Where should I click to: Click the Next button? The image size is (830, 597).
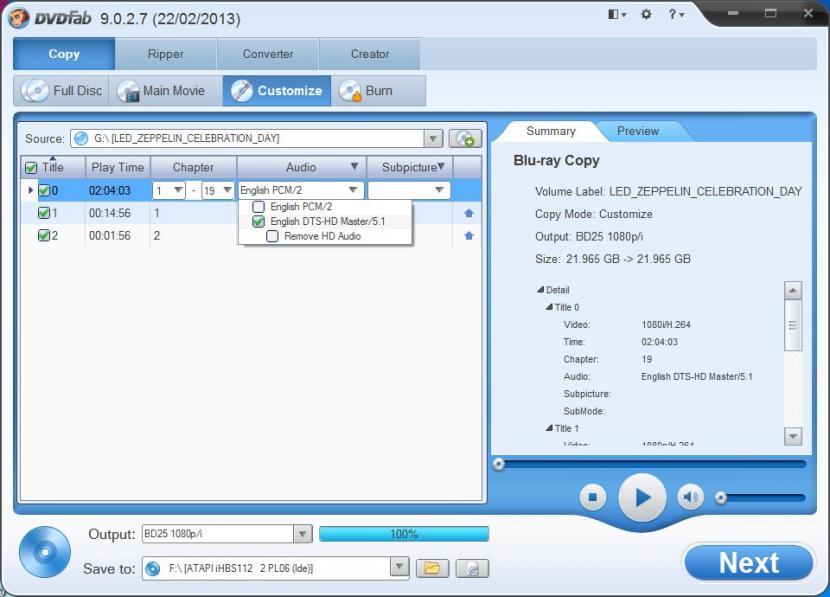[748, 563]
